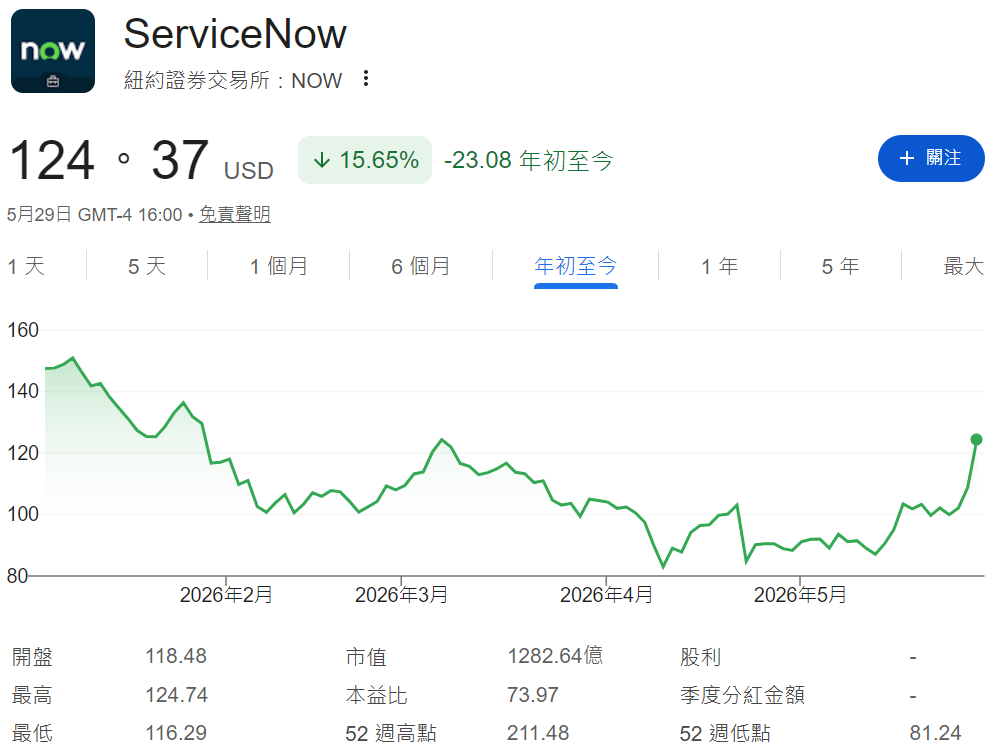1003x747 pixels.
Task: Click the down arrow in 15.65% badge
Action: (x=322, y=160)
